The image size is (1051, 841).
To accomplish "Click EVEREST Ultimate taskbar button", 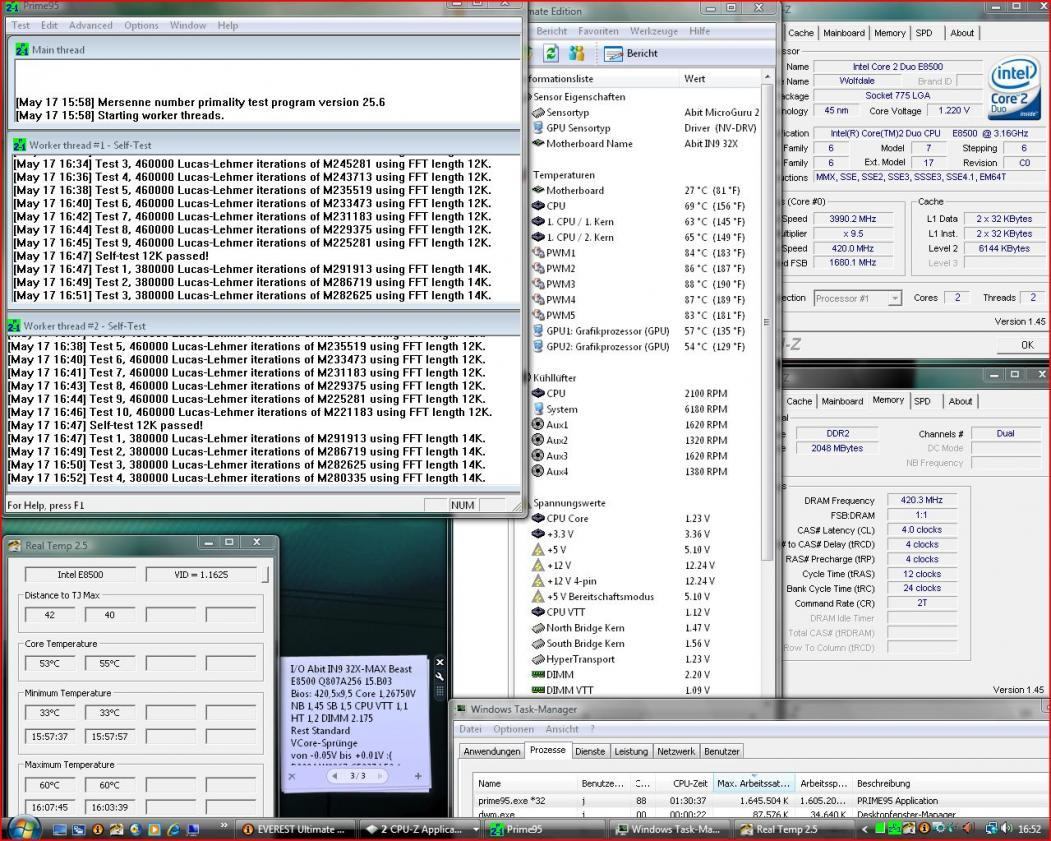I will point(295,829).
